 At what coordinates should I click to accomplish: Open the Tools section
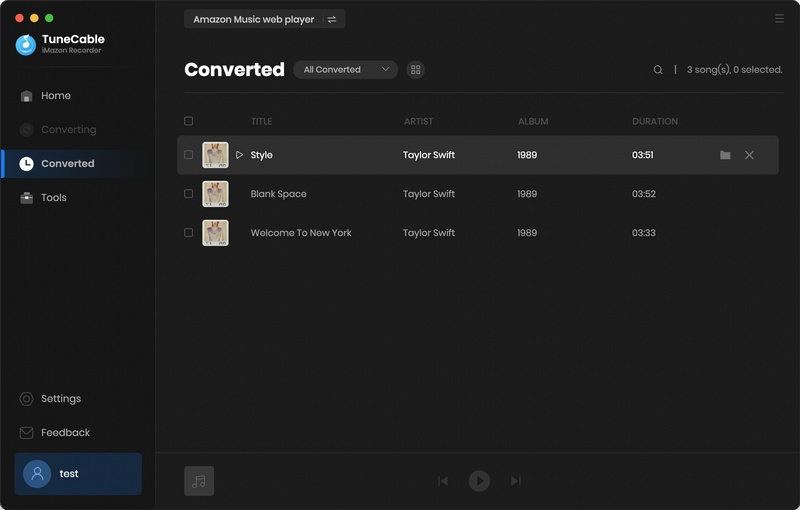(x=78, y=197)
